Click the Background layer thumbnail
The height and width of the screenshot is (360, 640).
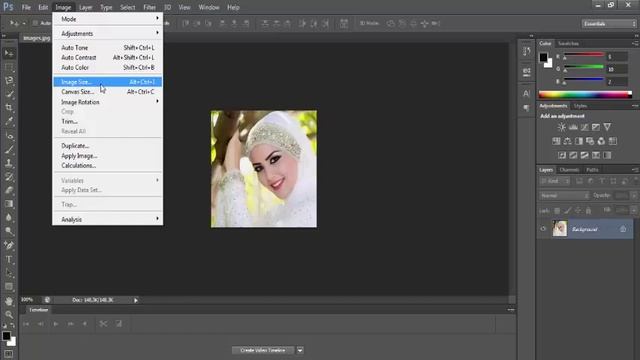(x=560, y=229)
